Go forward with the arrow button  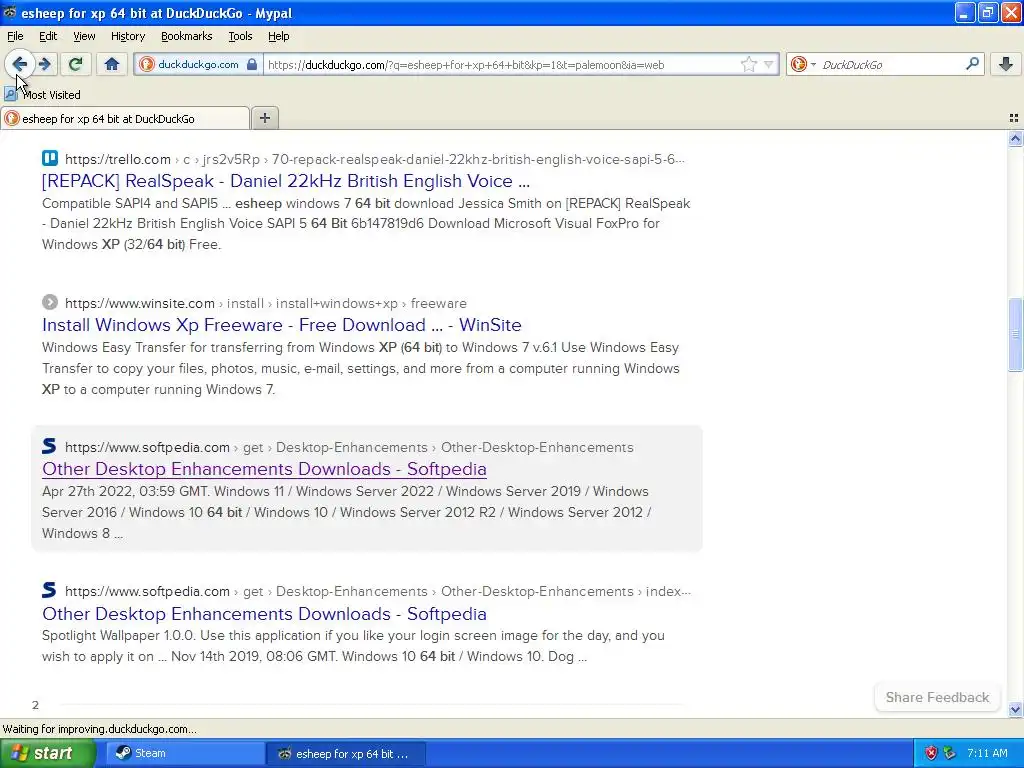pos(45,64)
